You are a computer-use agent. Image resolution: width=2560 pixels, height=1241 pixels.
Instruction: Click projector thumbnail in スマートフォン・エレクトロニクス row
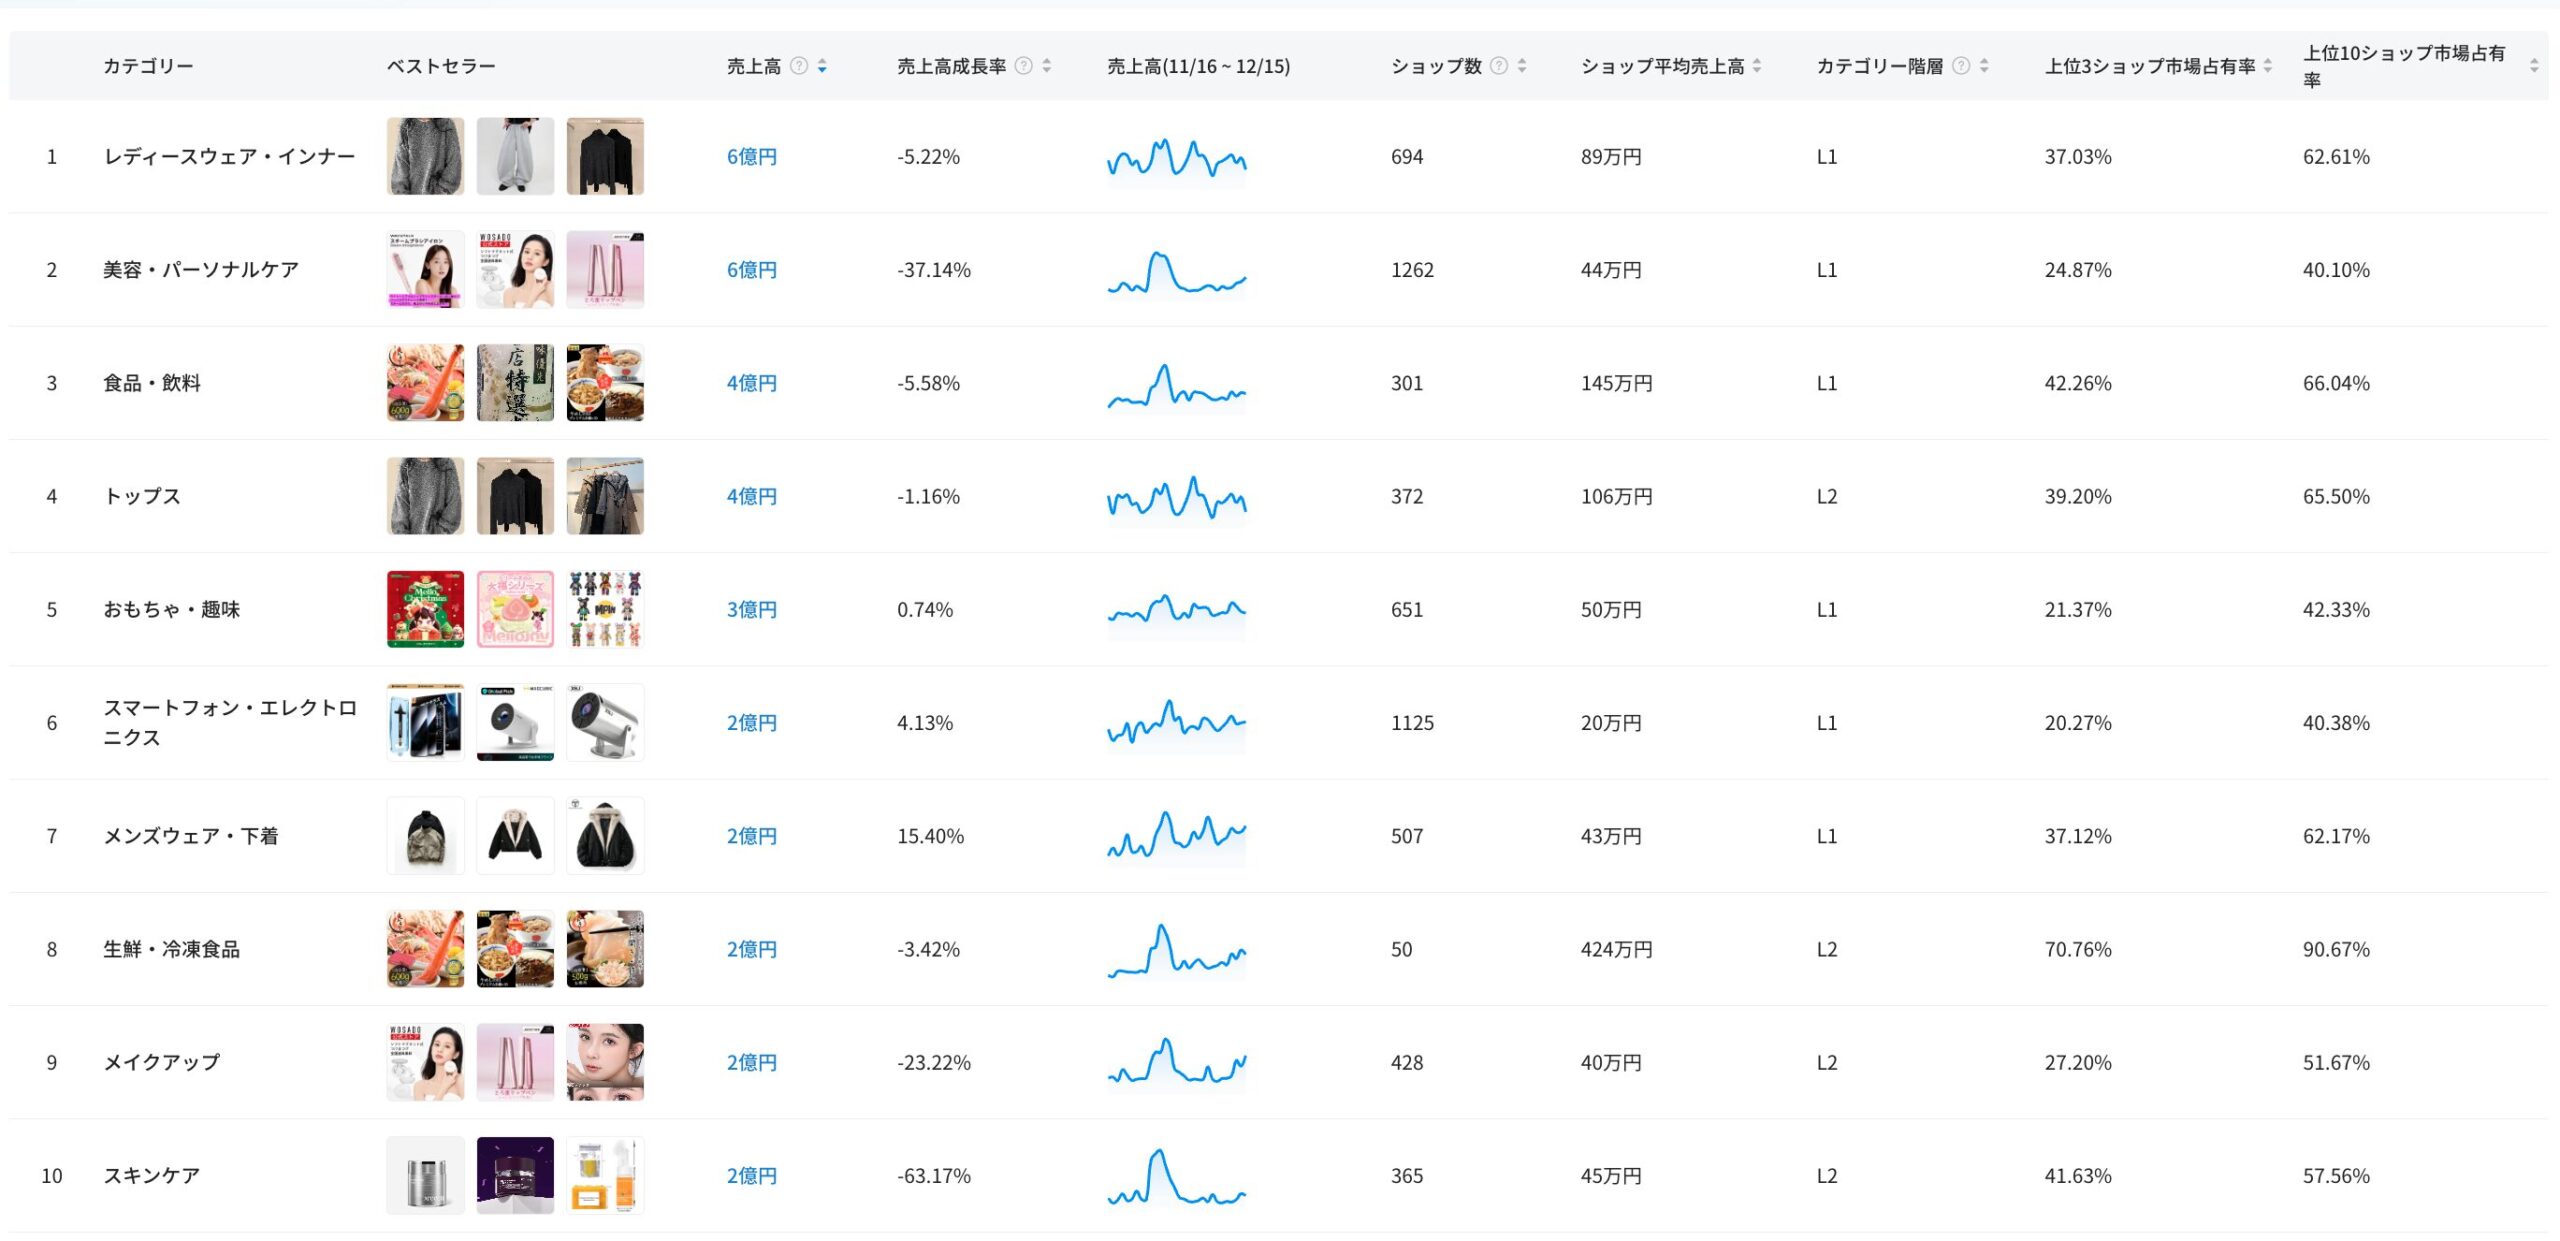coord(515,723)
